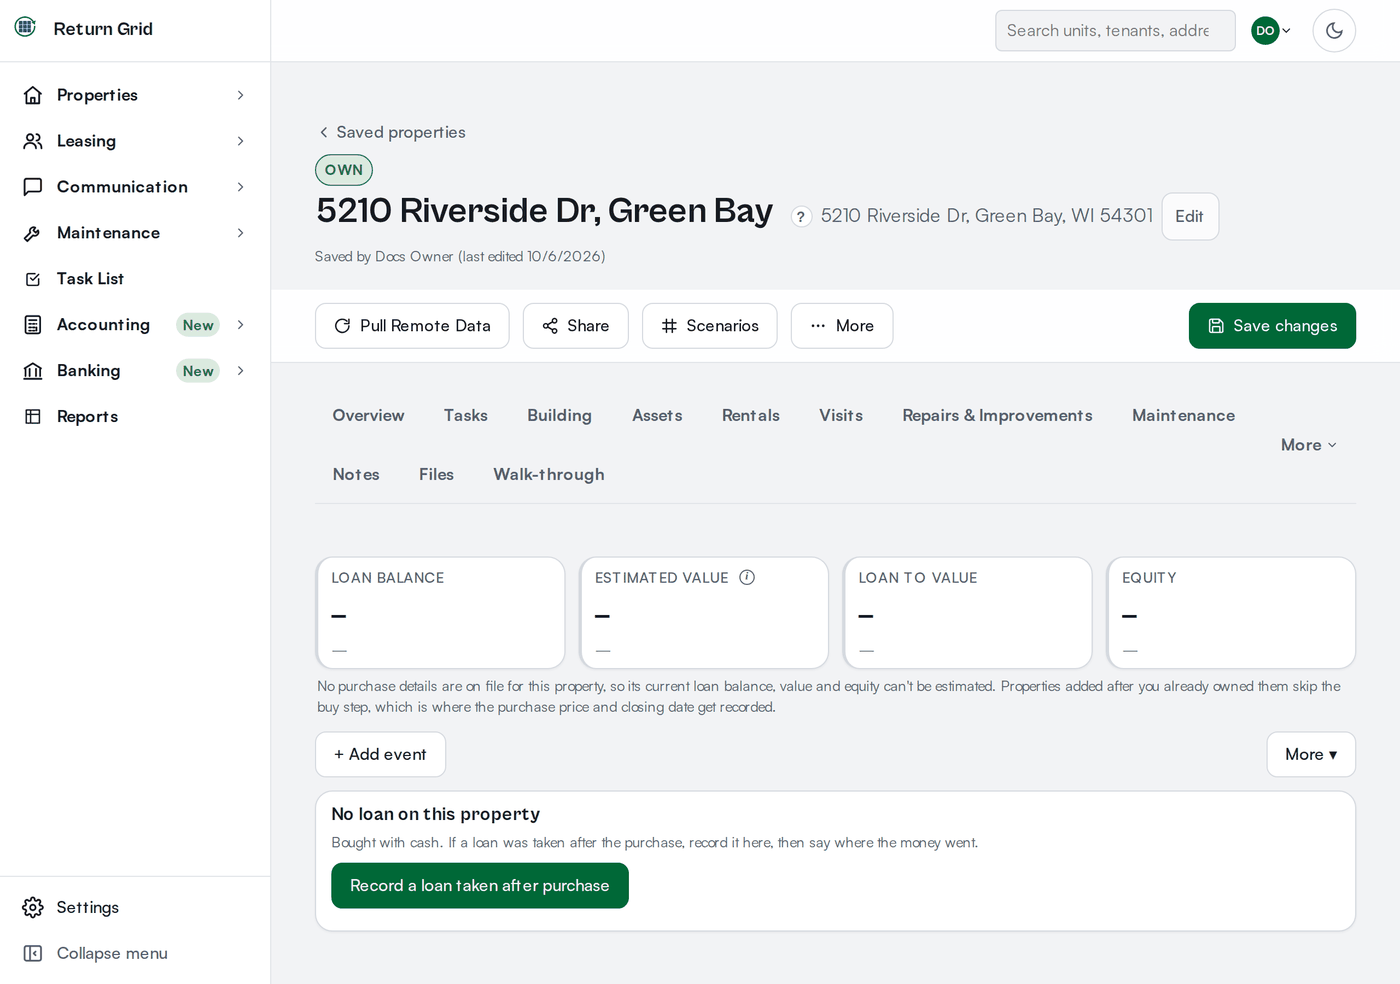The width and height of the screenshot is (1400, 984).
Task: Click the Edit address button
Action: [1190, 216]
